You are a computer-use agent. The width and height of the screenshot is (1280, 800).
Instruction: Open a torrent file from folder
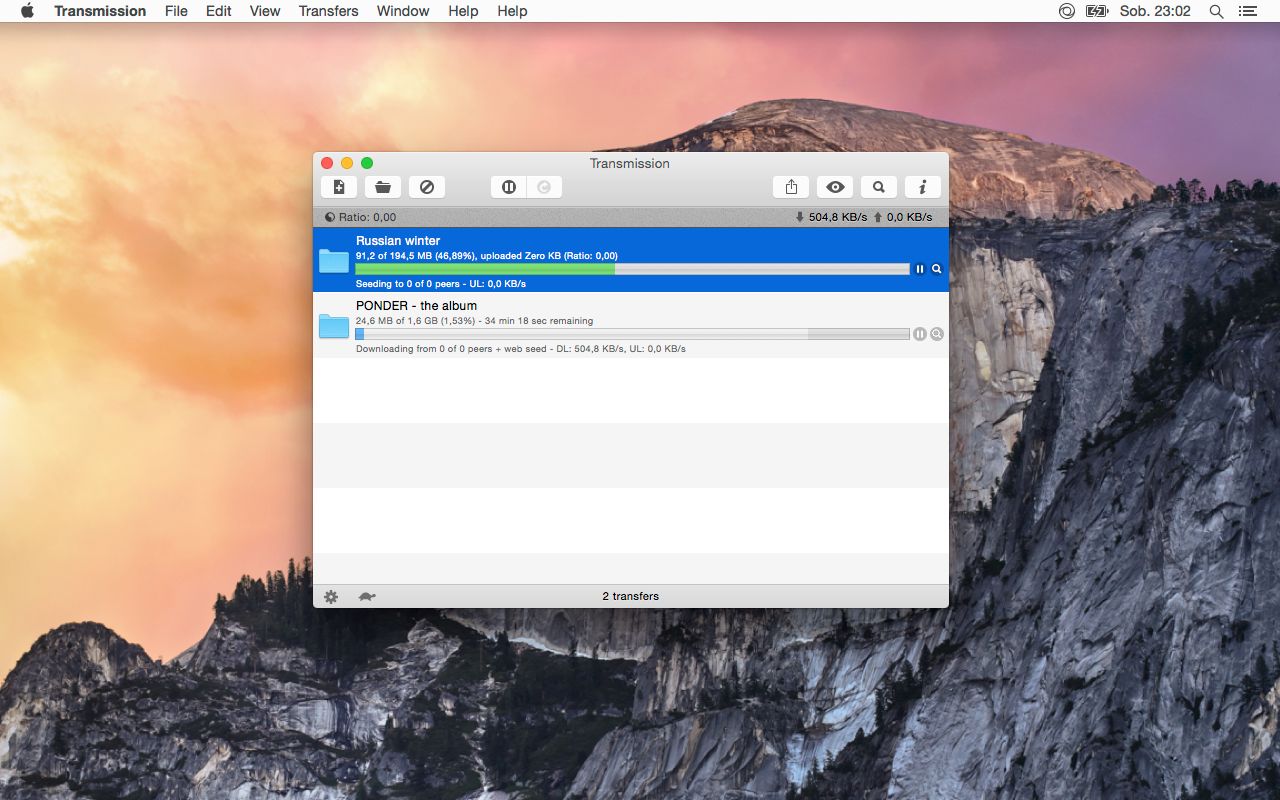[x=383, y=187]
